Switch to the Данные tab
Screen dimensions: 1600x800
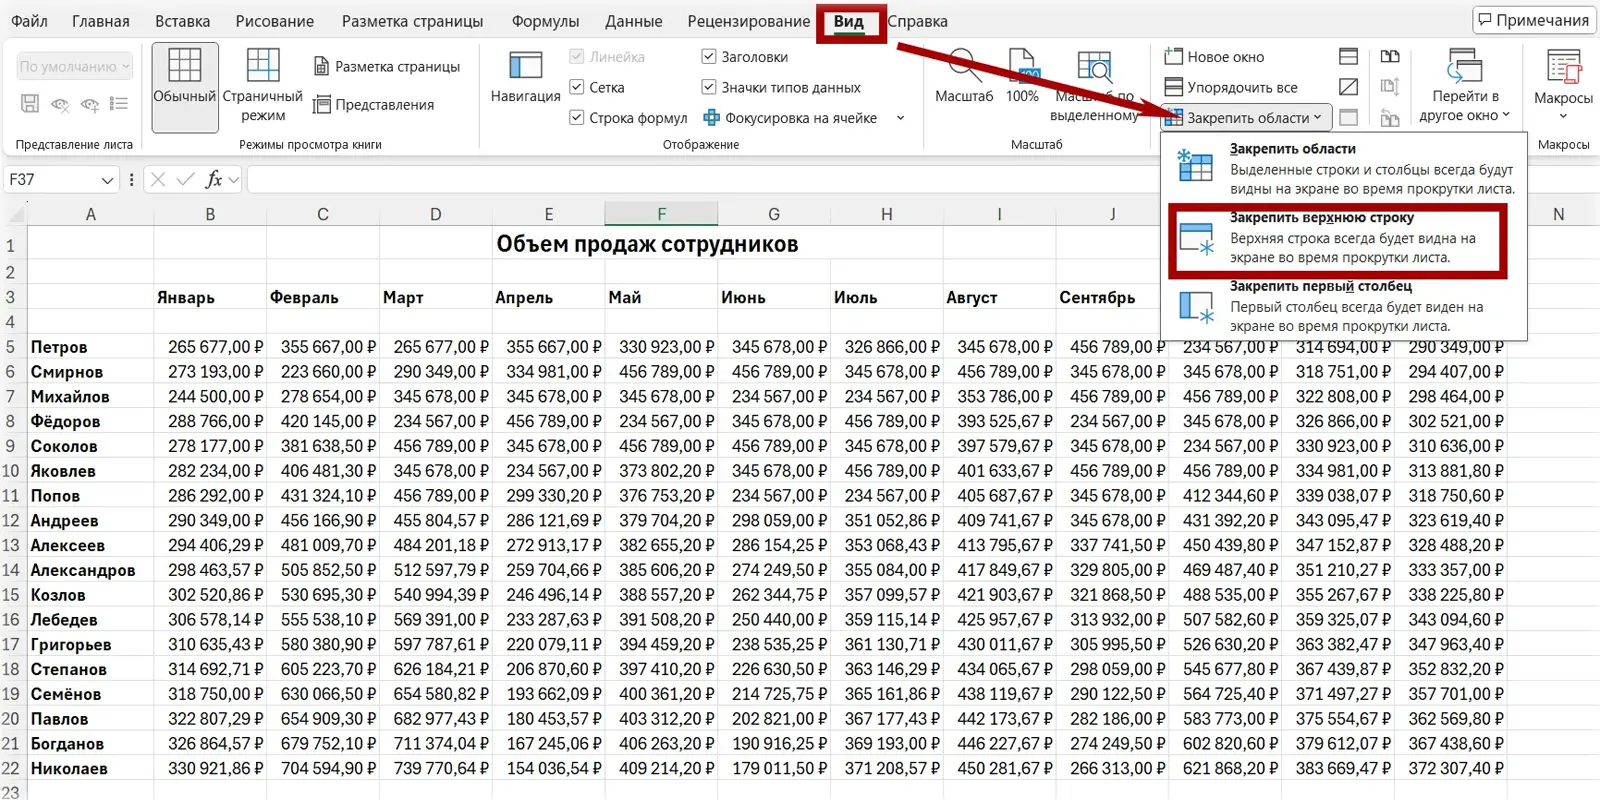click(x=634, y=21)
